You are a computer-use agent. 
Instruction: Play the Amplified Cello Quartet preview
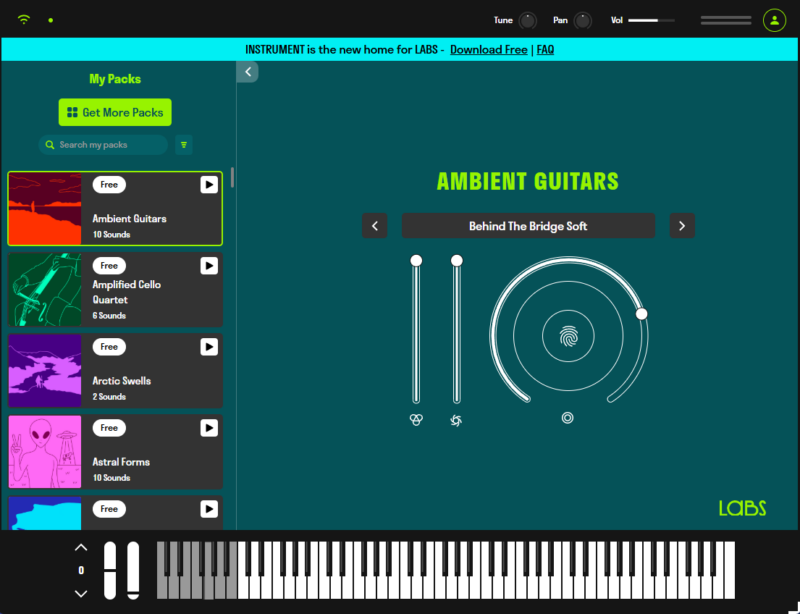[208, 266]
